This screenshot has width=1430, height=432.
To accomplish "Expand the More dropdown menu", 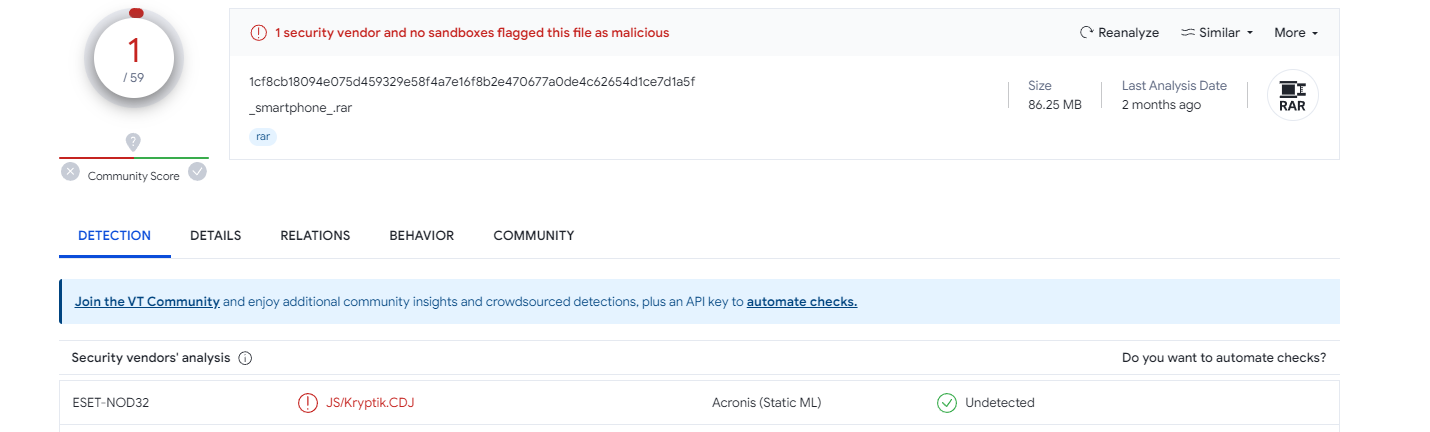I will 1296,33.
